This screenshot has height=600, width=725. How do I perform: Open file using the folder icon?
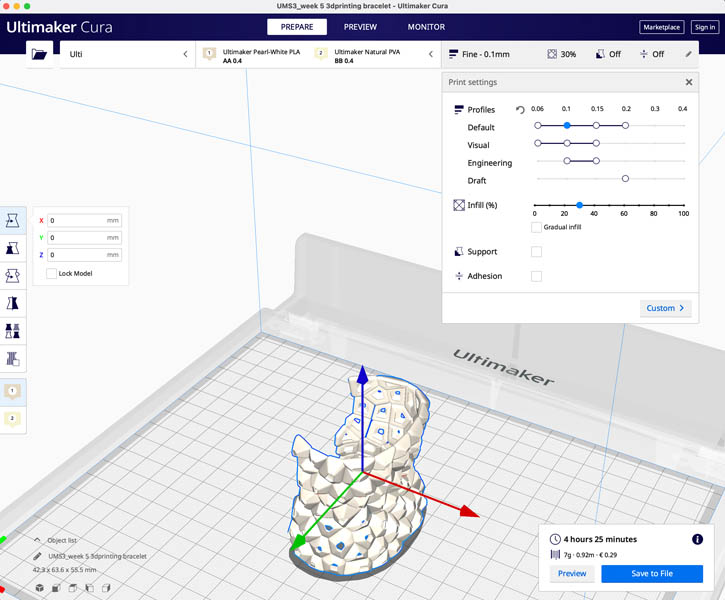[x=39, y=54]
